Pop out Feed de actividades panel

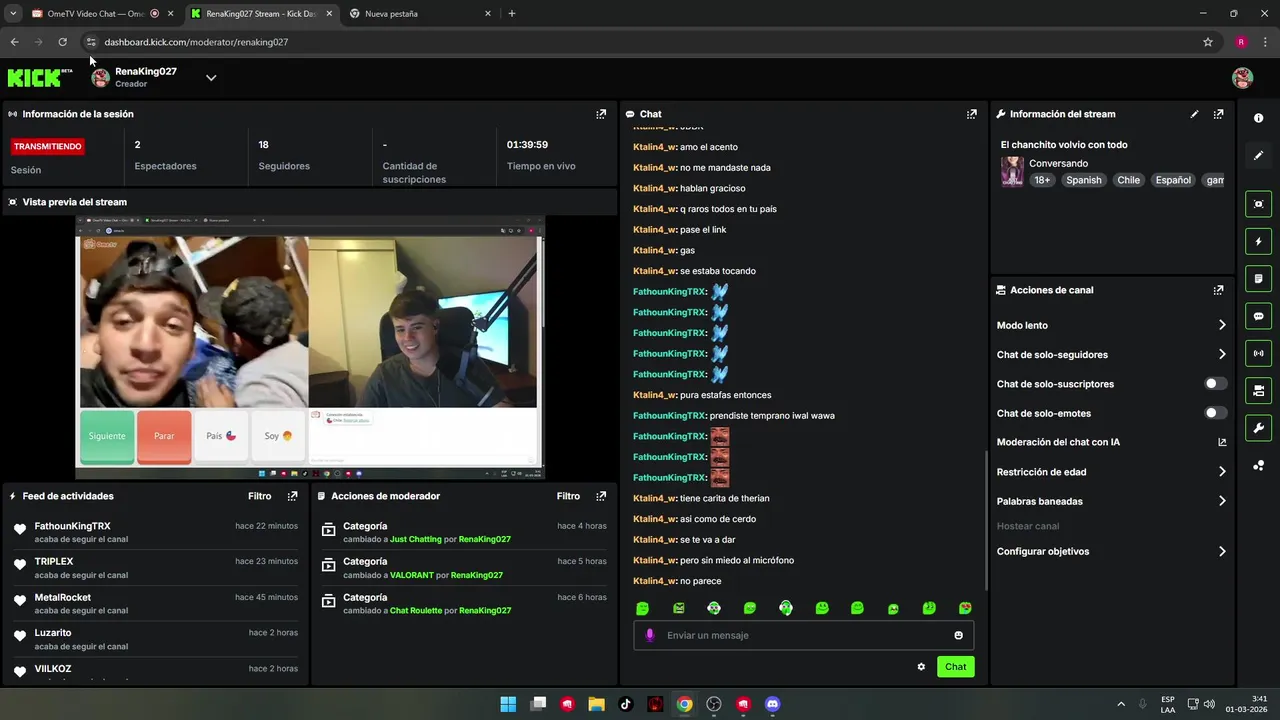coord(292,496)
